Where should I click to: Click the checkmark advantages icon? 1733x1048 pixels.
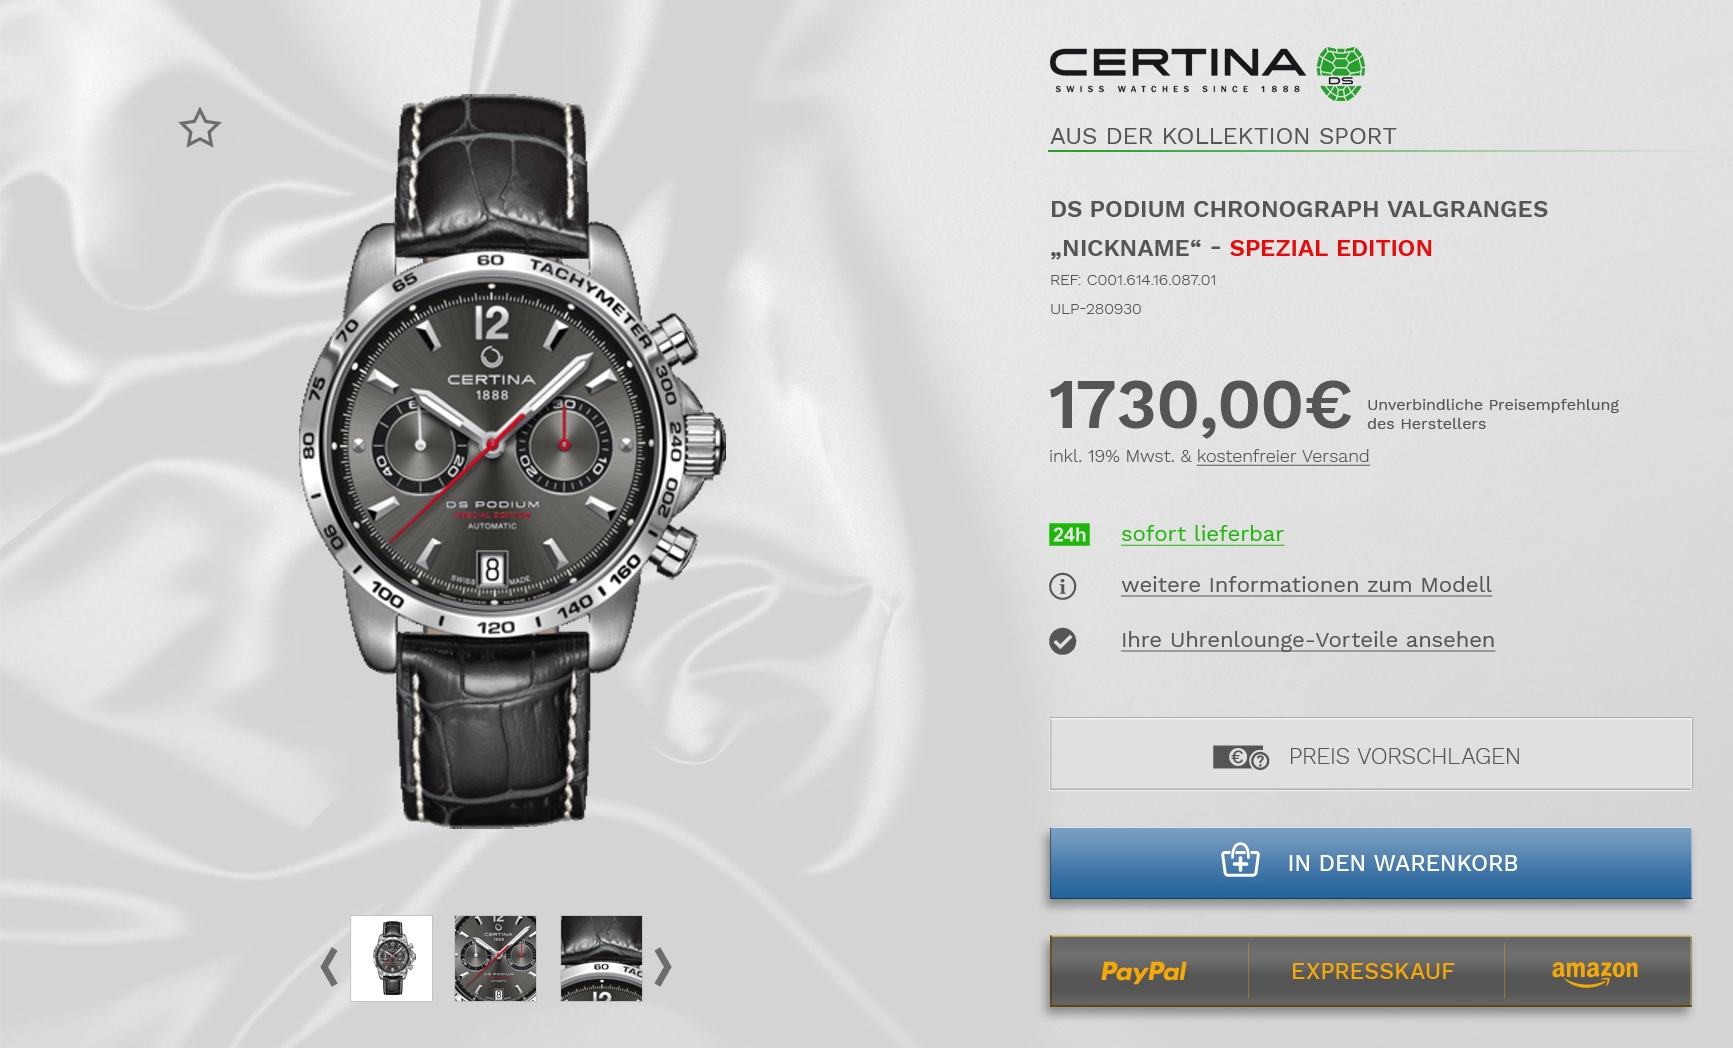[x=1063, y=641]
